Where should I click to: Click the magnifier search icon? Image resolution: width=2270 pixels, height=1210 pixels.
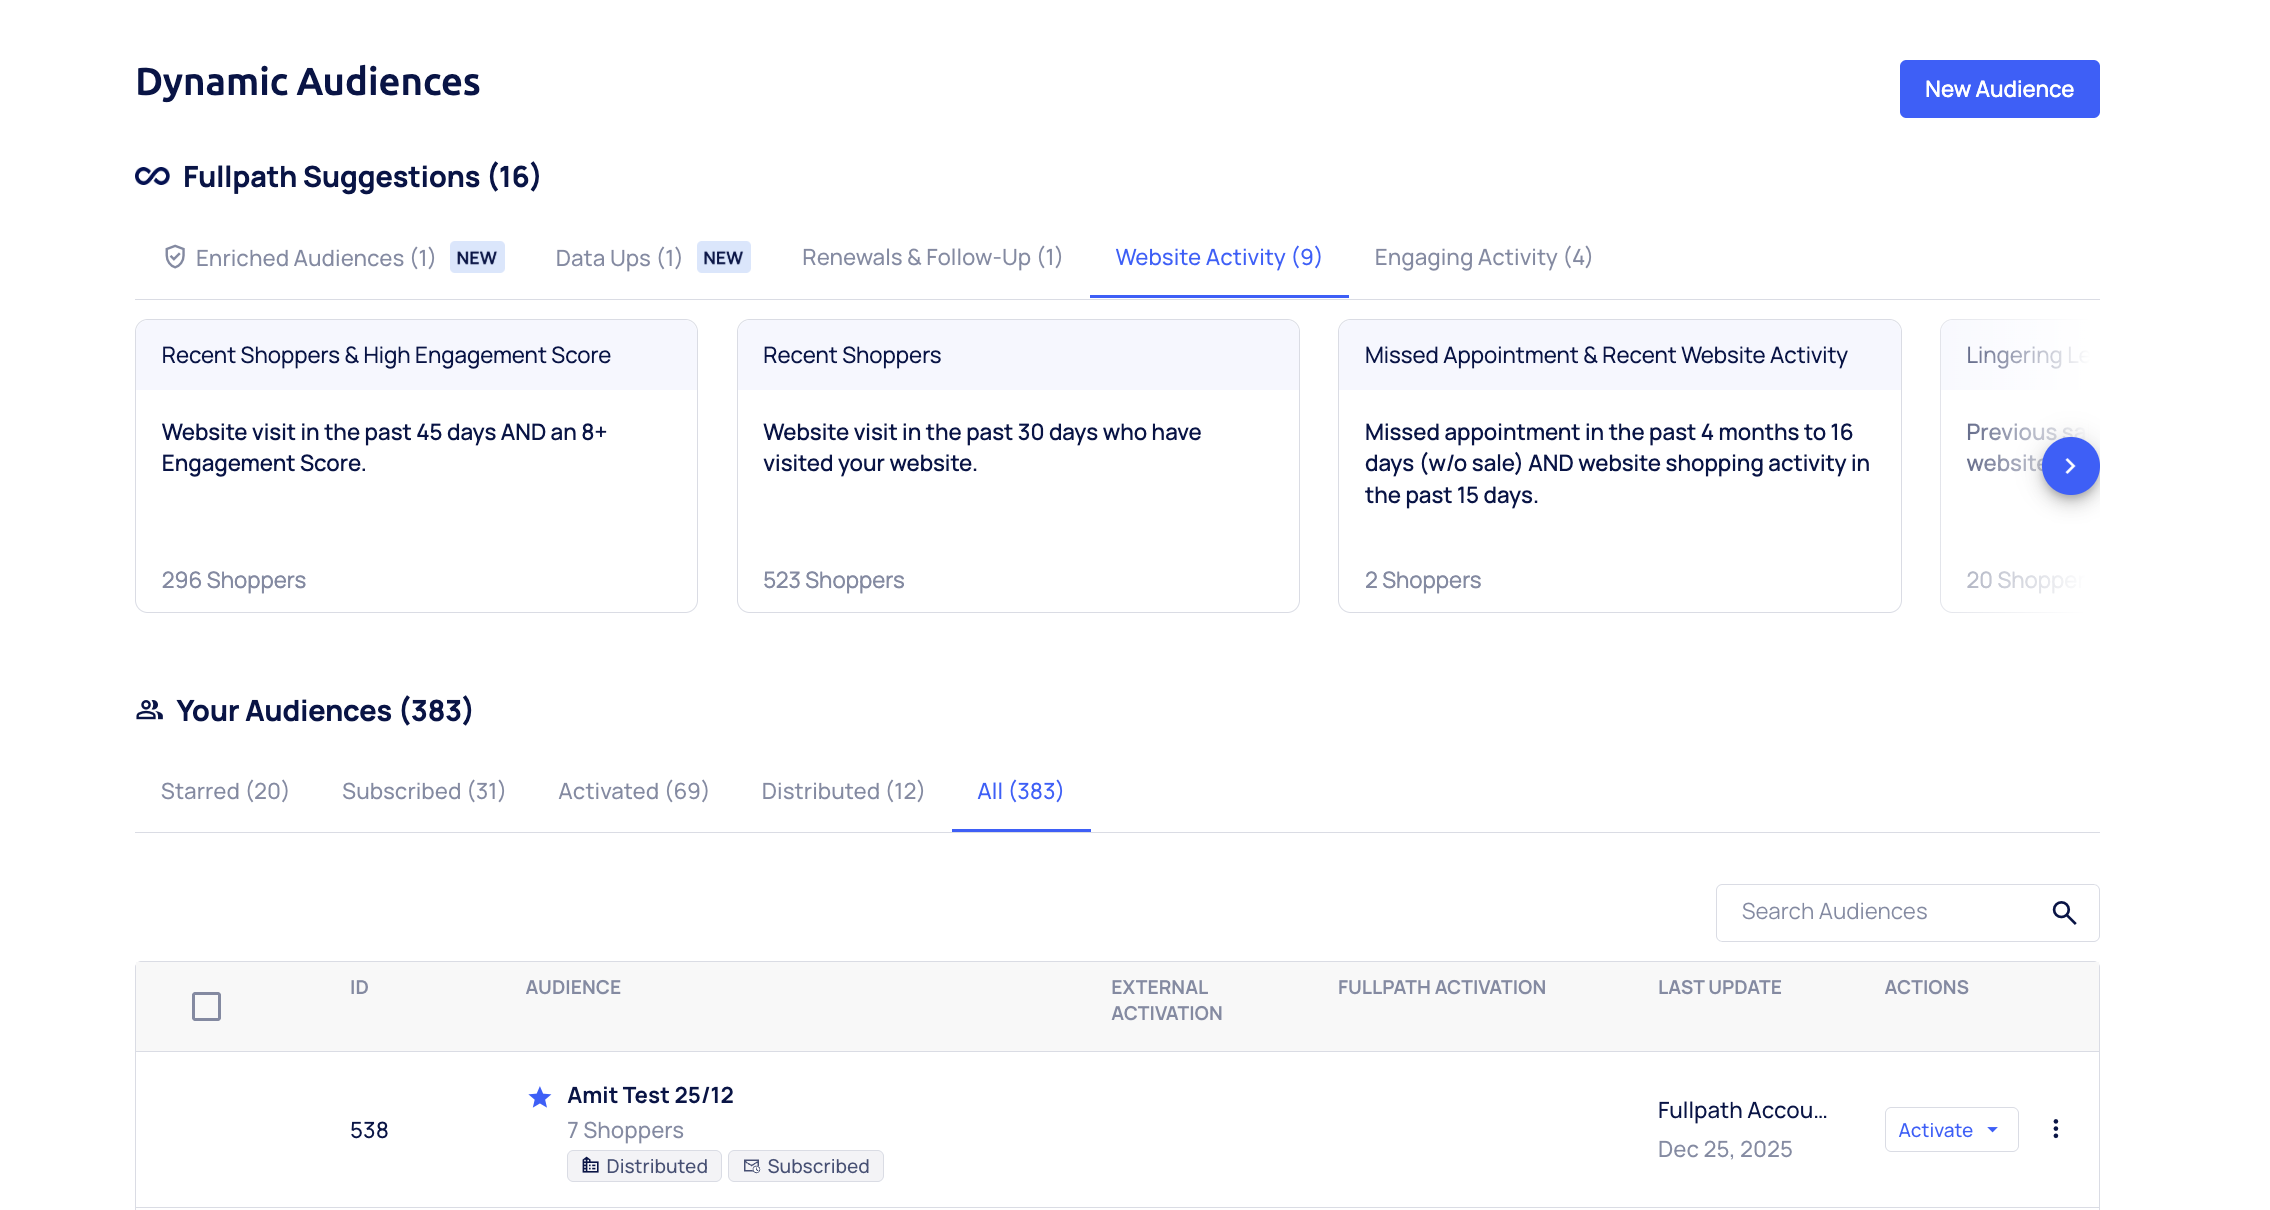coord(2064,912)
